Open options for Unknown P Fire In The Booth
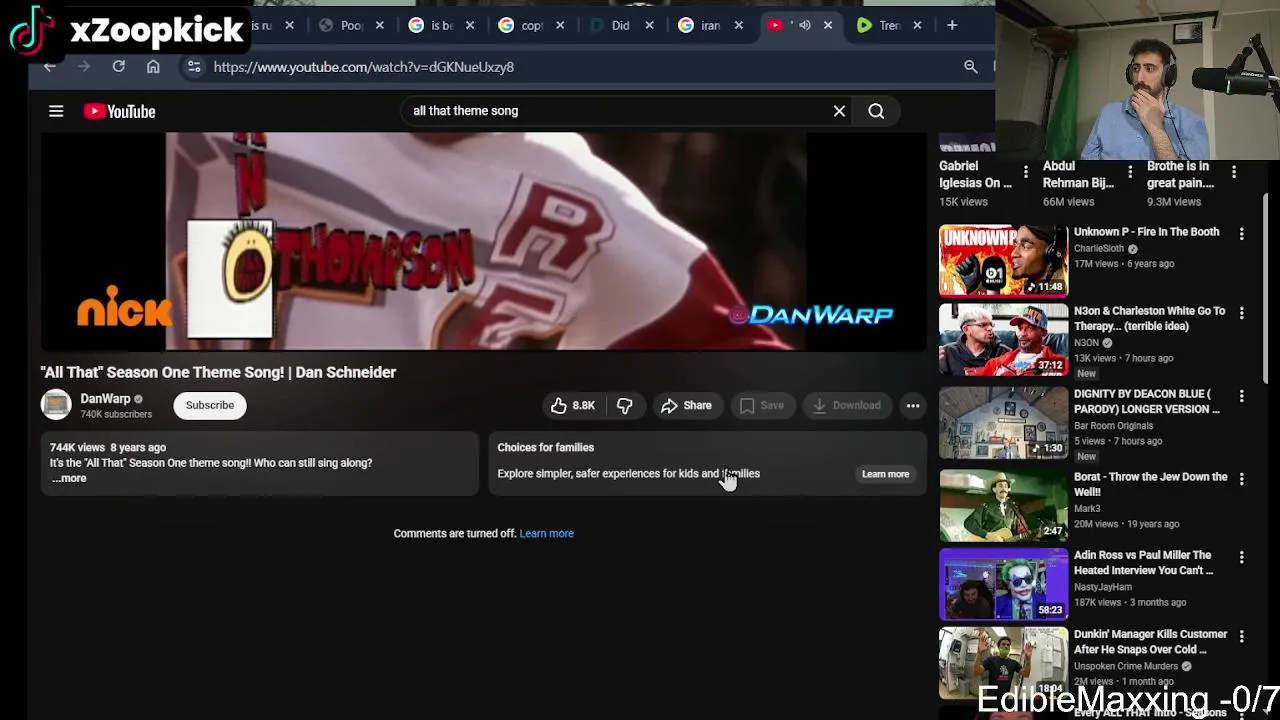The height and width of the screenshot is (720, 1280). (x=1241, y=233)
